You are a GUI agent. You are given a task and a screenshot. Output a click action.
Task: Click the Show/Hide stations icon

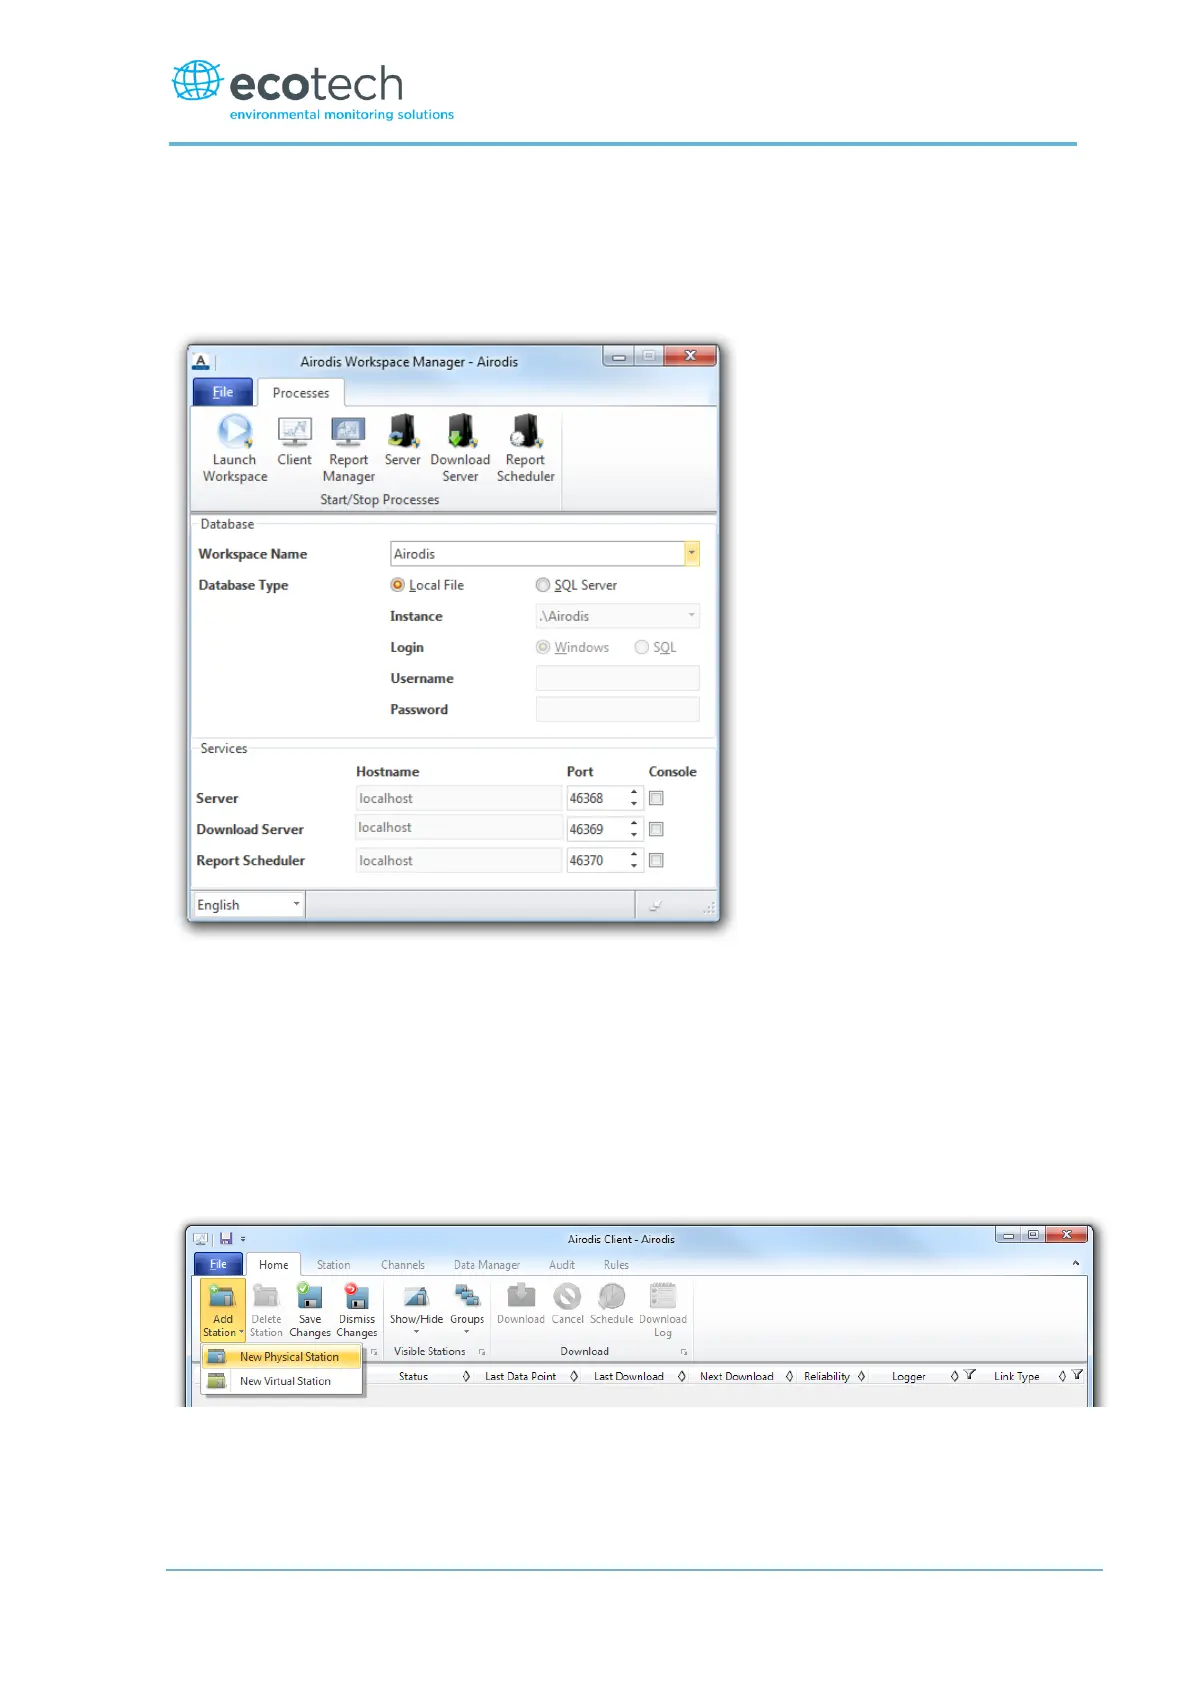[416, 1296]
